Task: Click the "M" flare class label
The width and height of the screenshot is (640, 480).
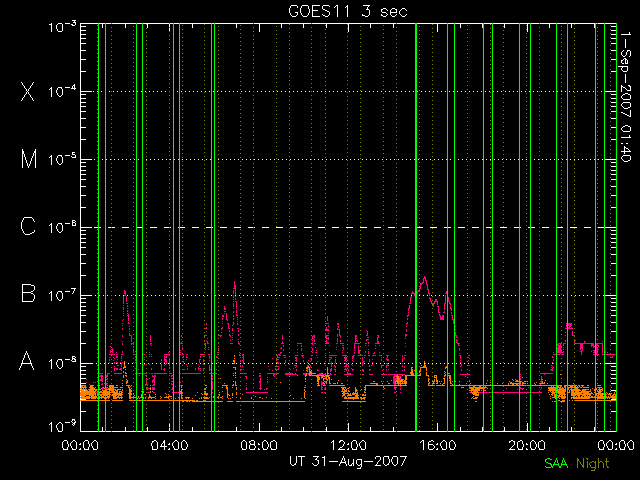Action: click(x=29, y=159)
